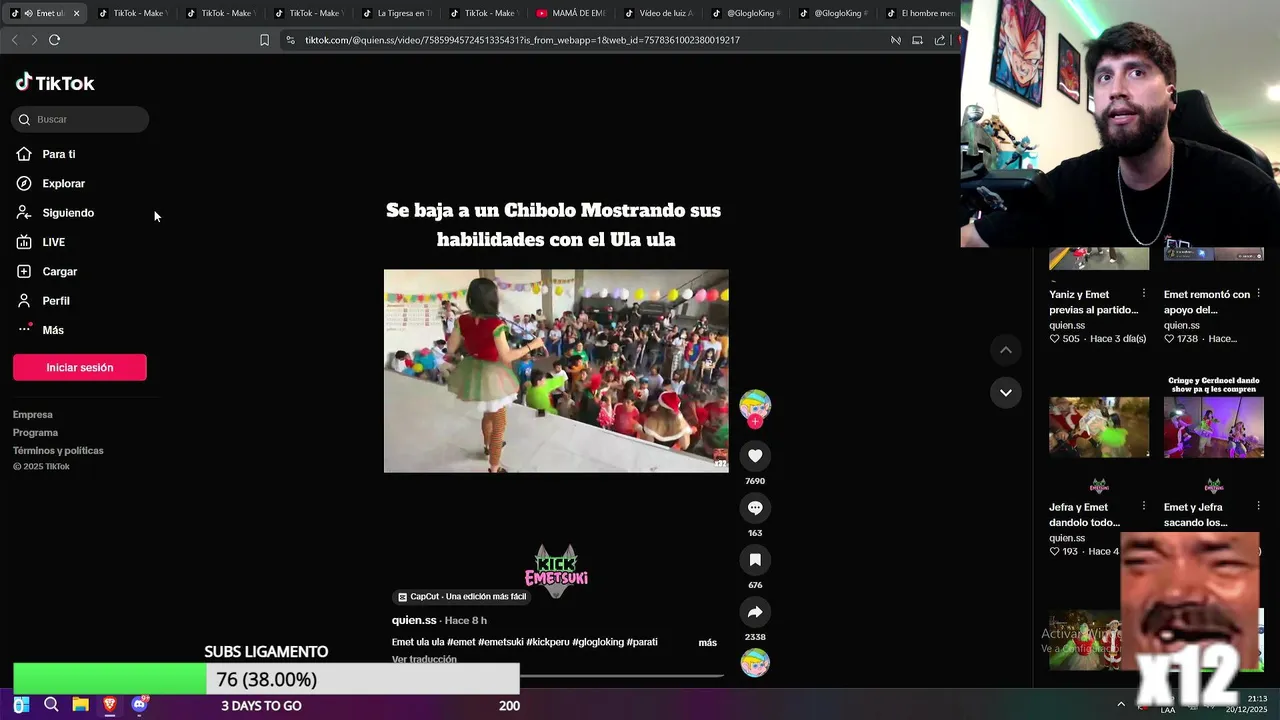This screenshot has height=720, width=1280.
Task: Go to the previous video arrow
Action: [1006, 350]
